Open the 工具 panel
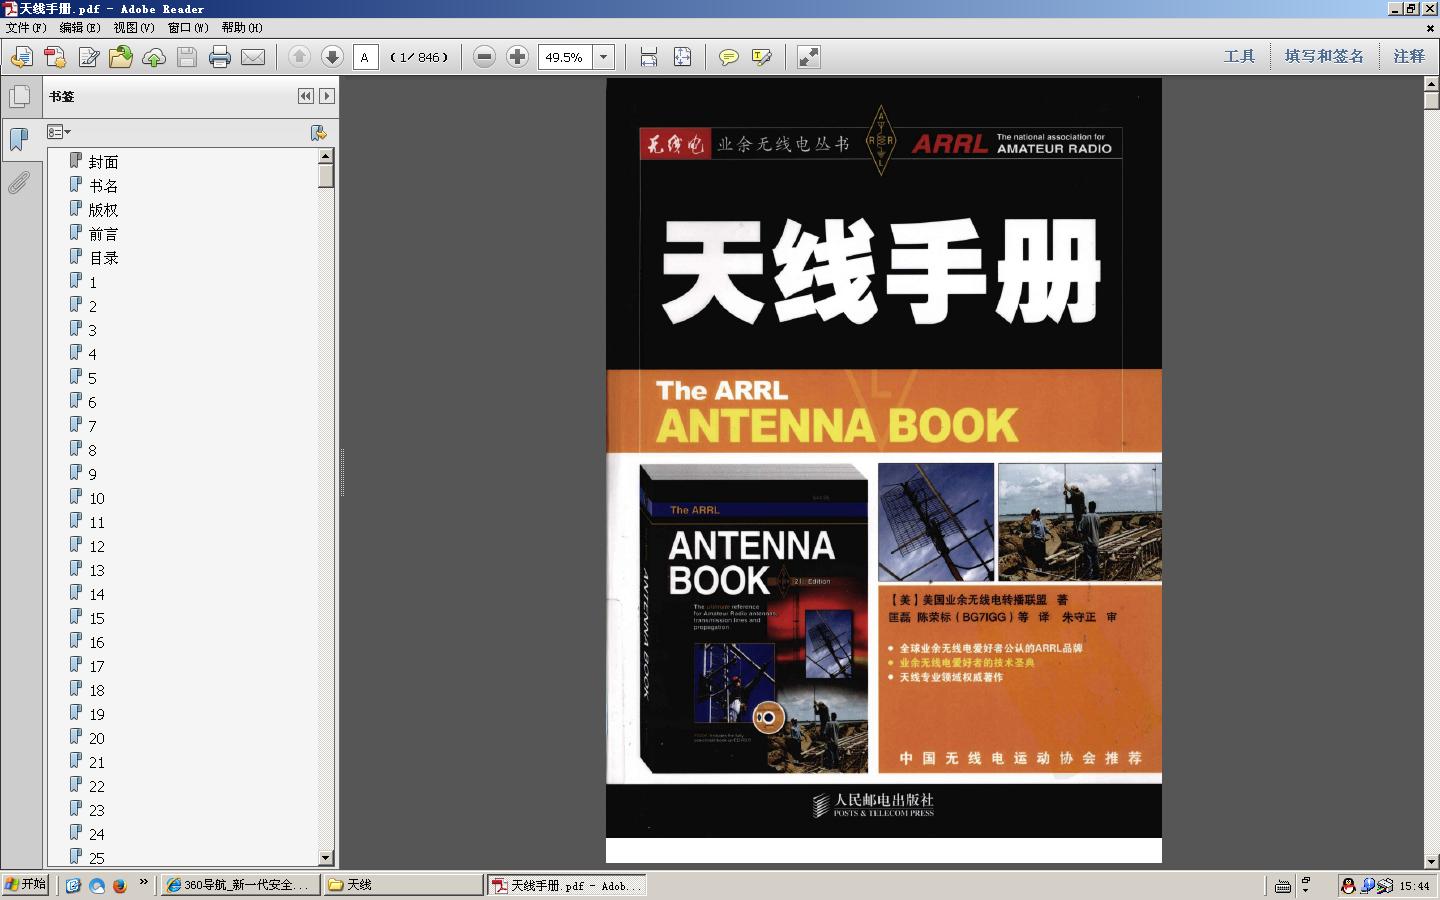This screenshot has width=1440, height=900. click(x=1239, y=57)
